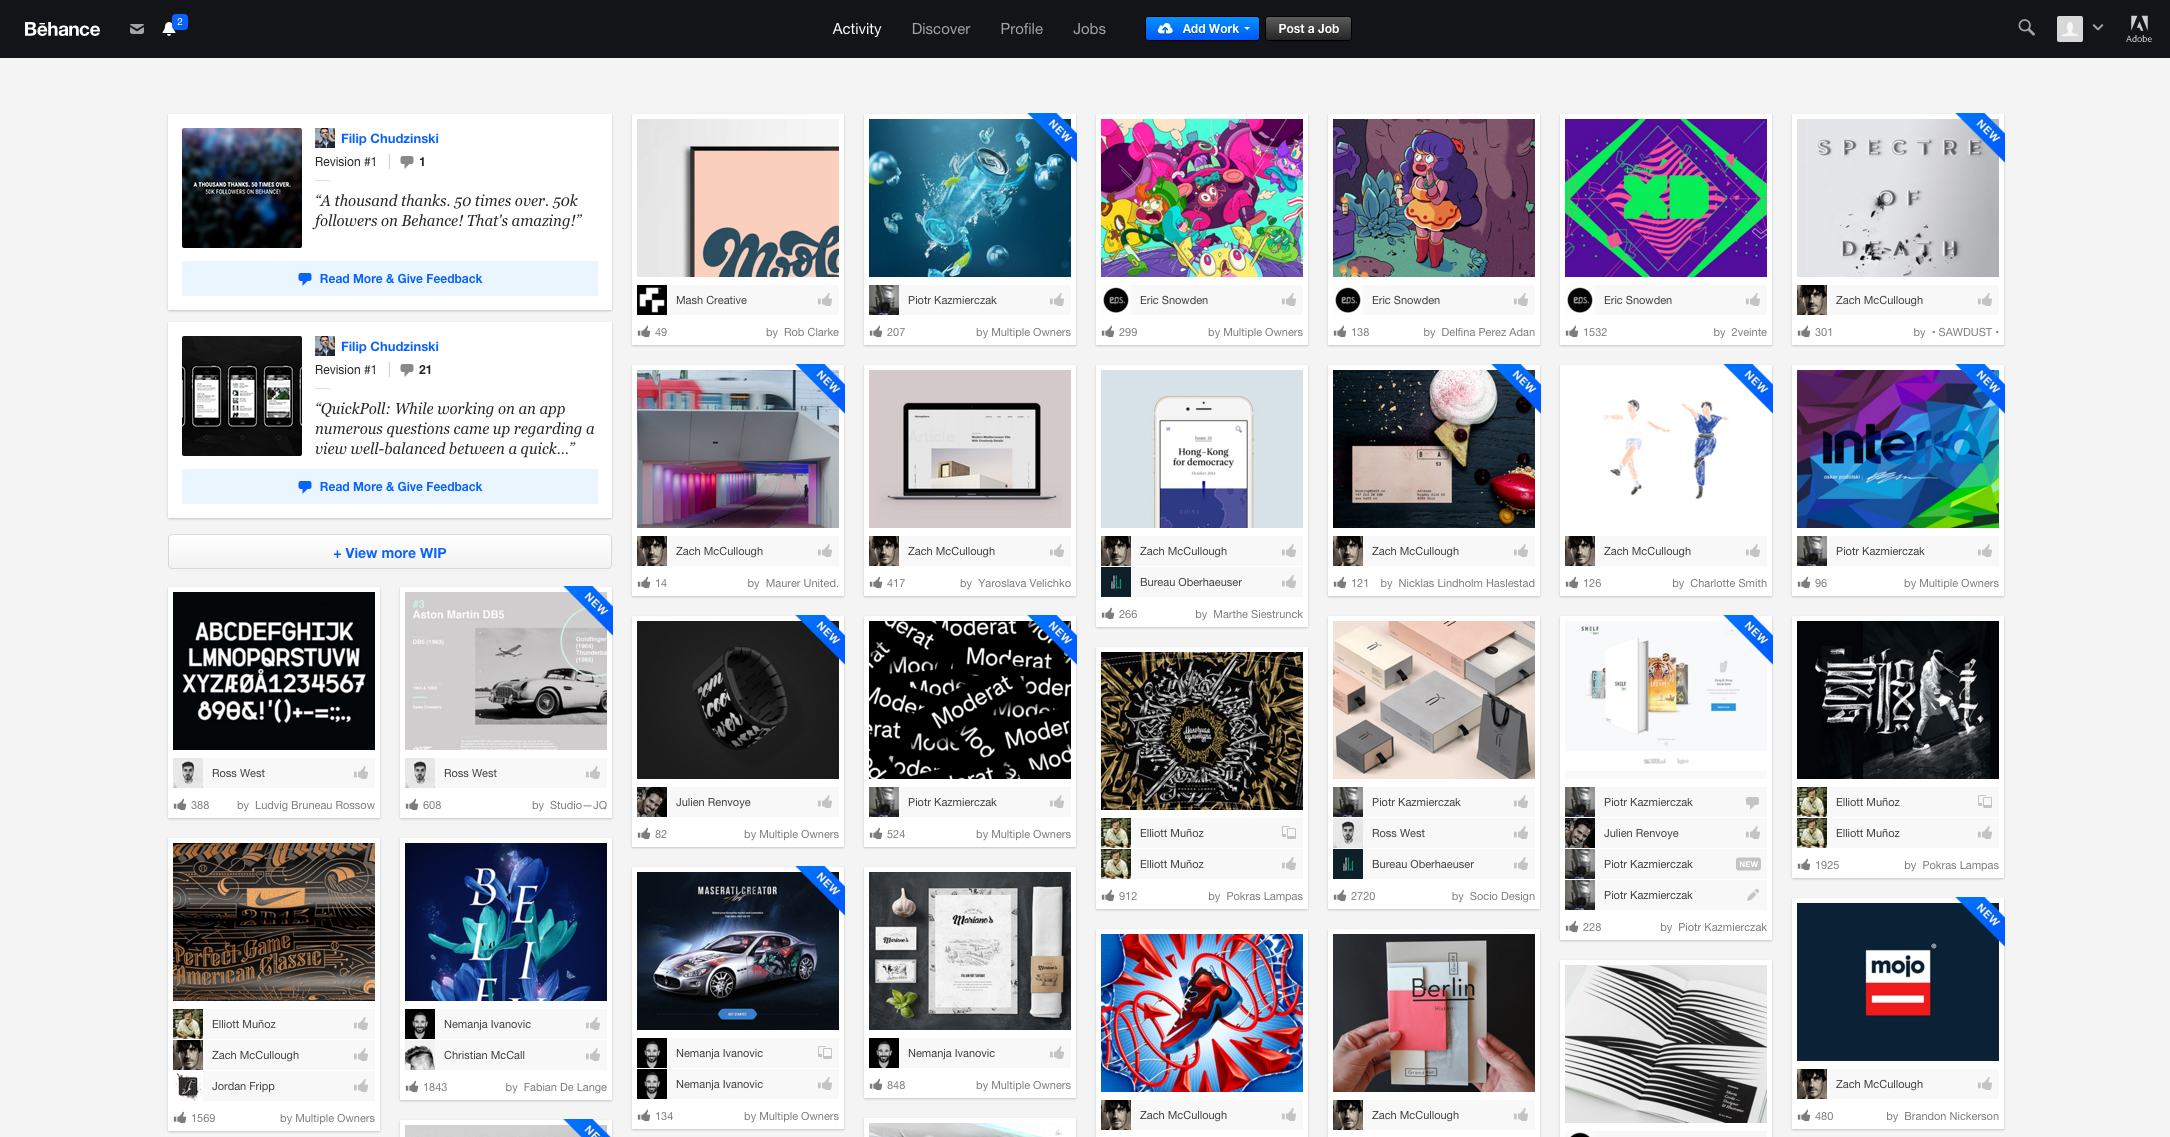The image size is (2170, 1137).
Task: Toggle the appreciate thumb for the Mash Creative project
Action: point(825,300)
